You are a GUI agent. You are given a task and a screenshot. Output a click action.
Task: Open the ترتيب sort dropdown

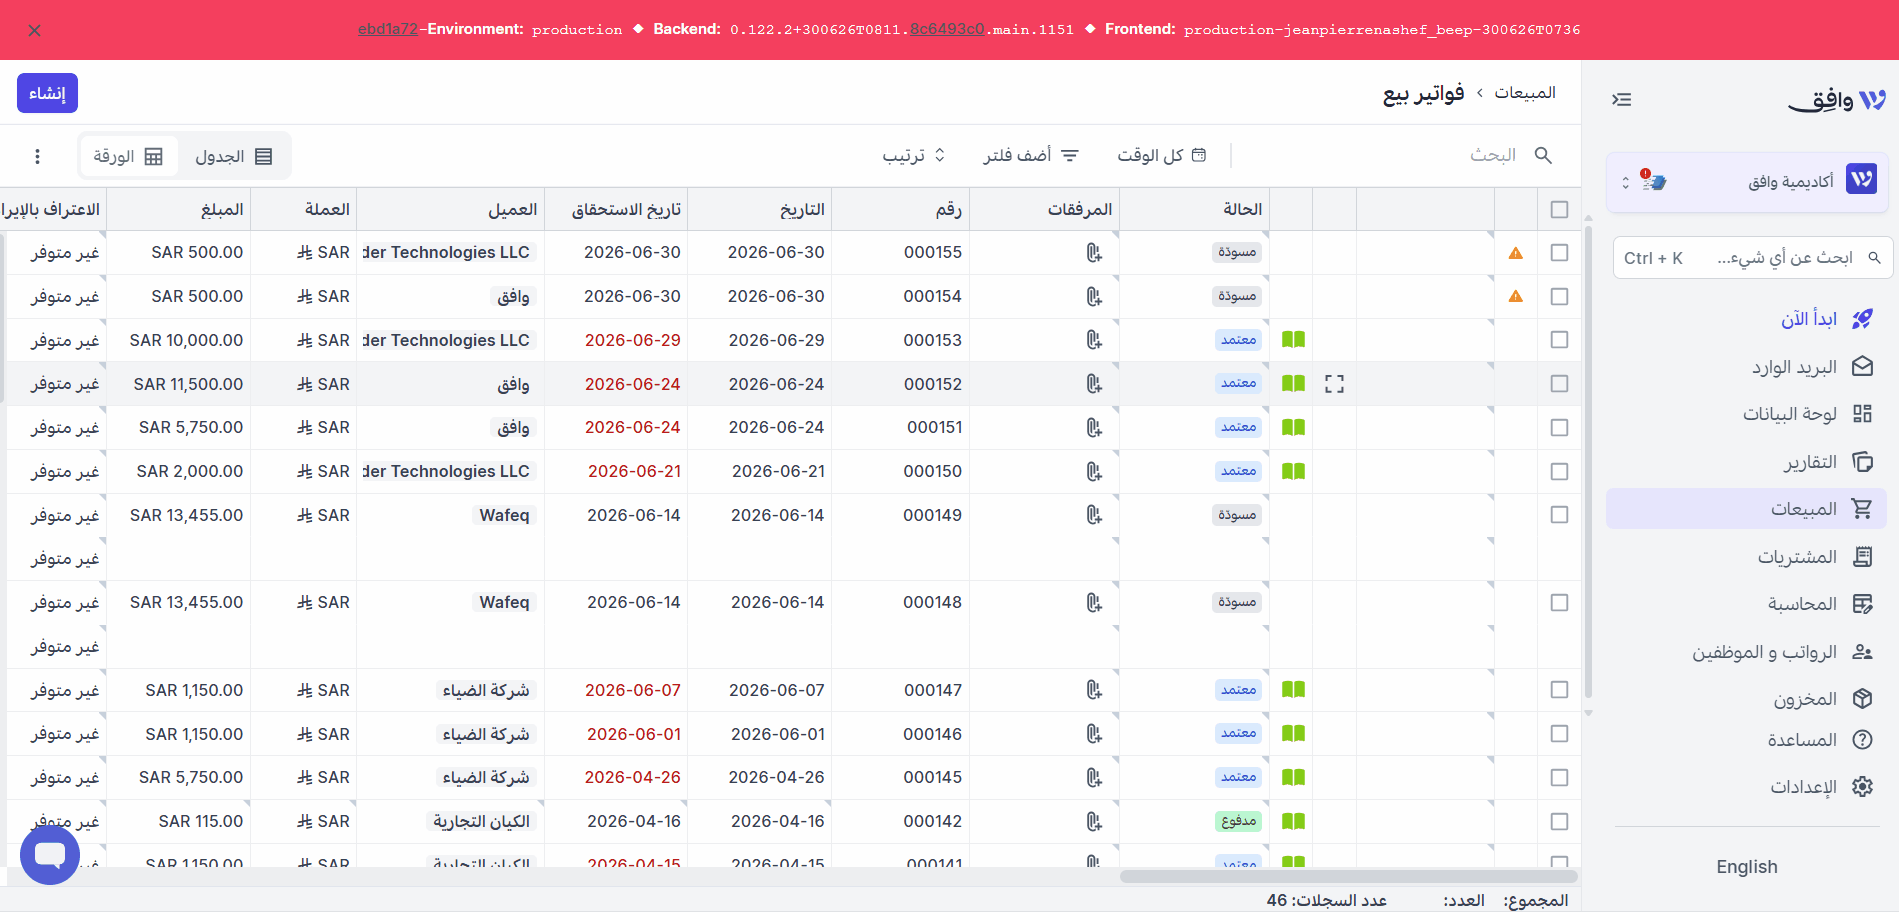[x=913, y=155]
